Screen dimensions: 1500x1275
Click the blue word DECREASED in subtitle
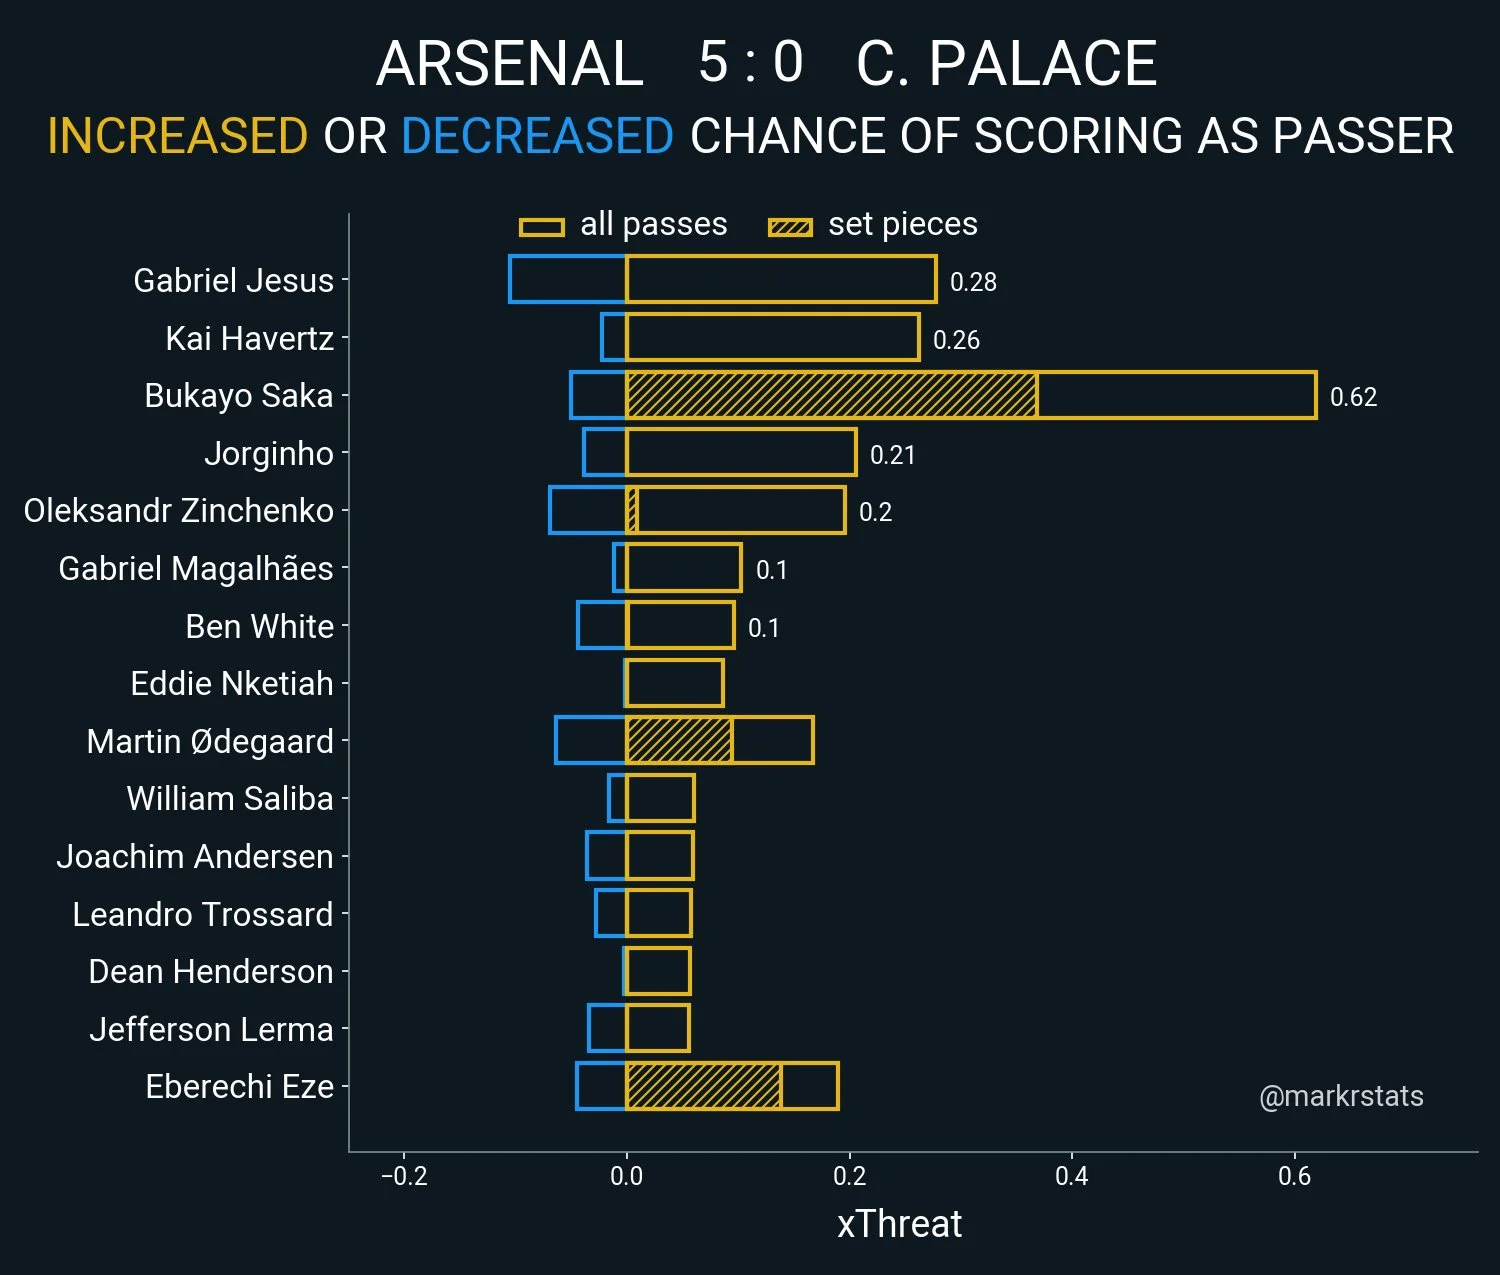[x=537, y=136]
